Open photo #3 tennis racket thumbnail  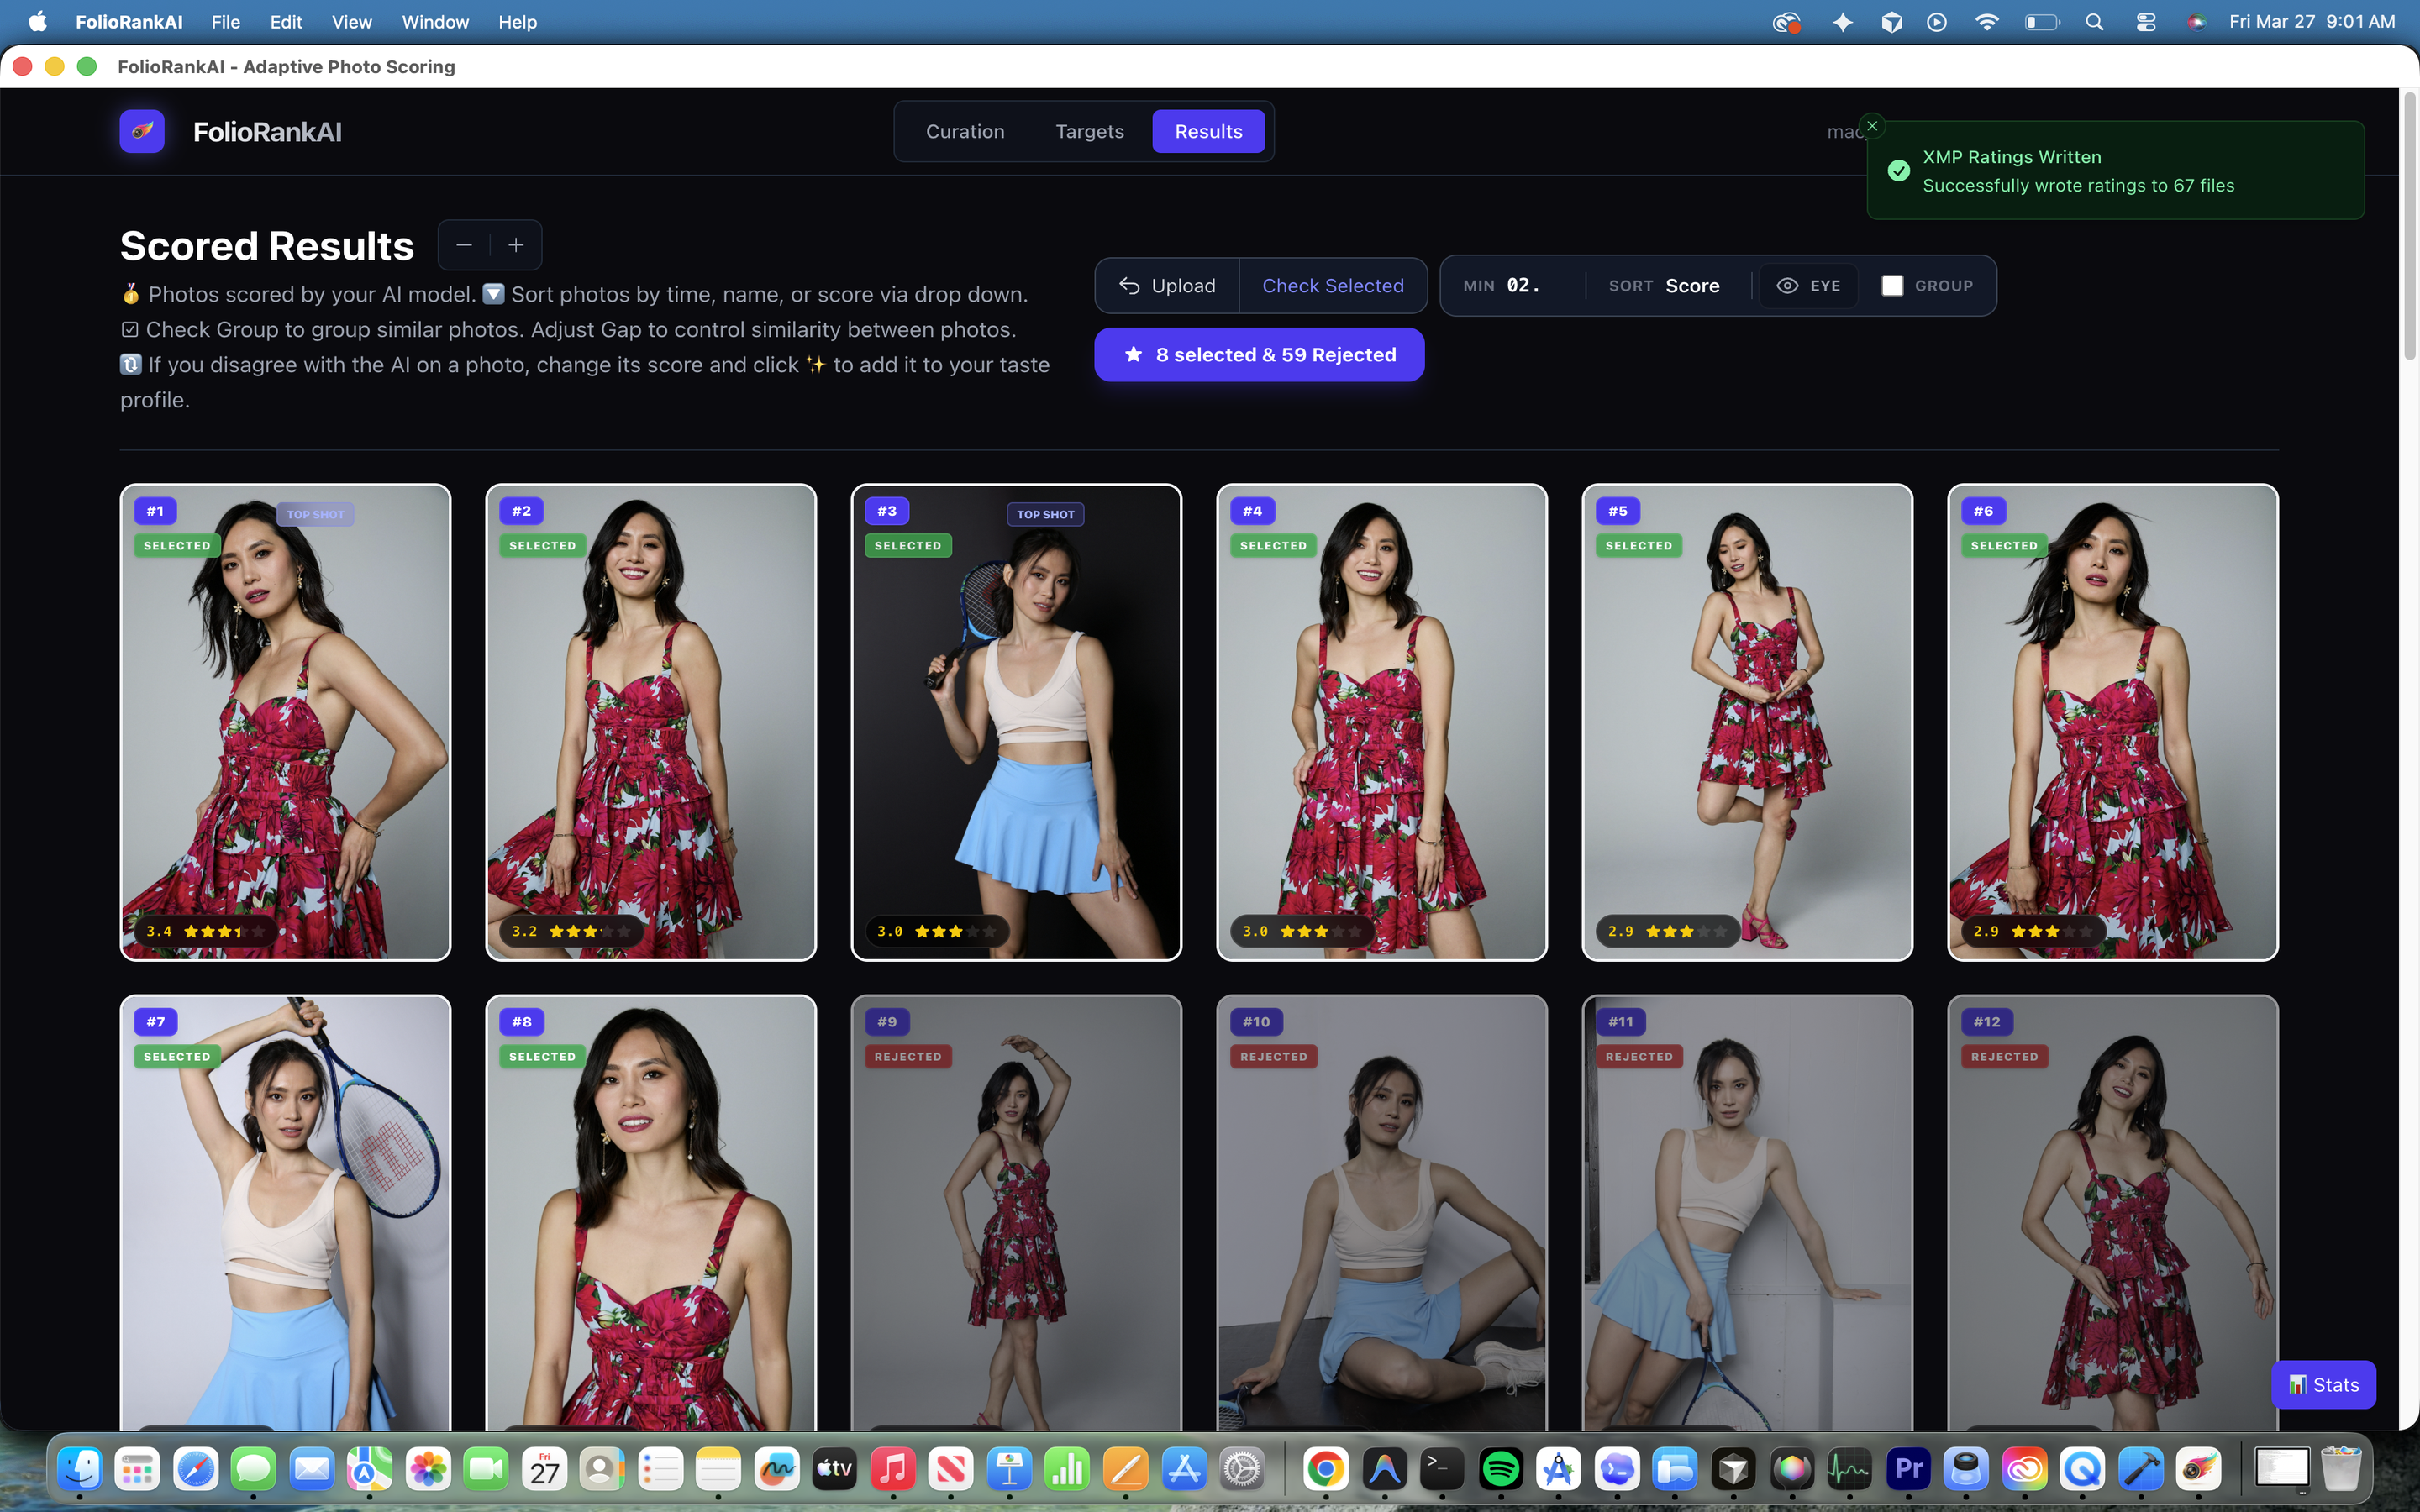point(1016,722)
